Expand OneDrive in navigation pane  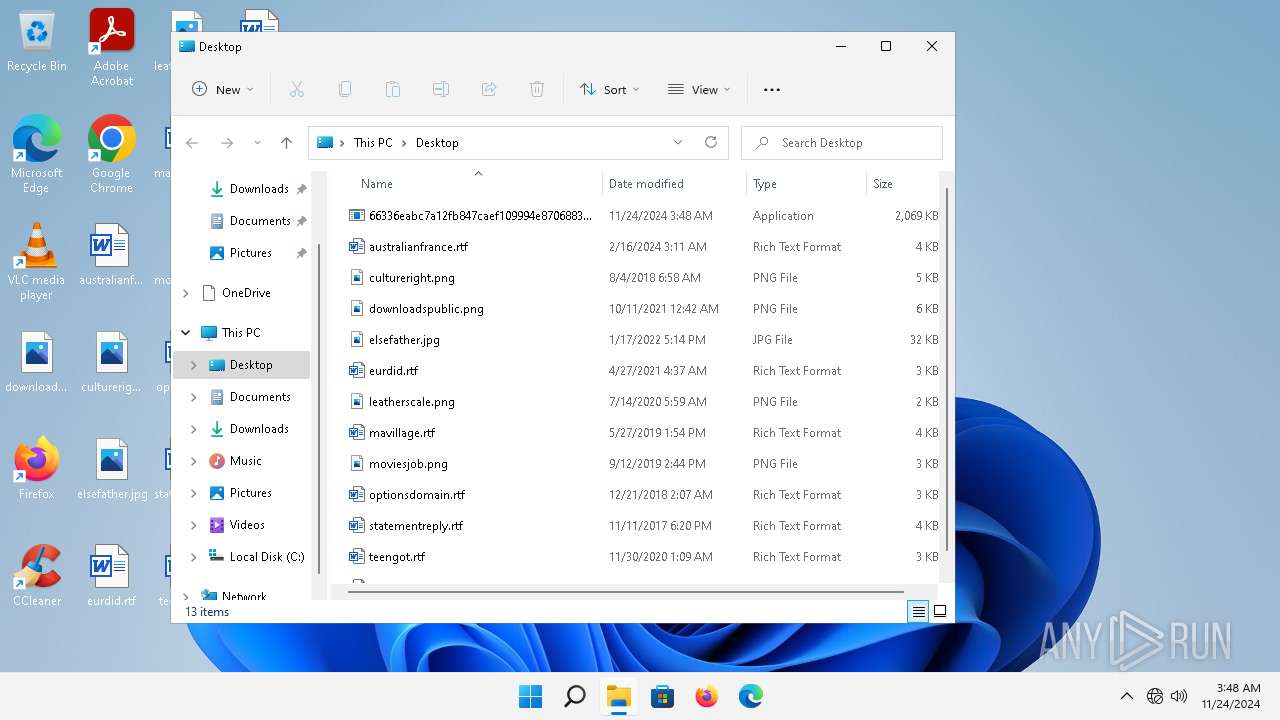point(186,293)
